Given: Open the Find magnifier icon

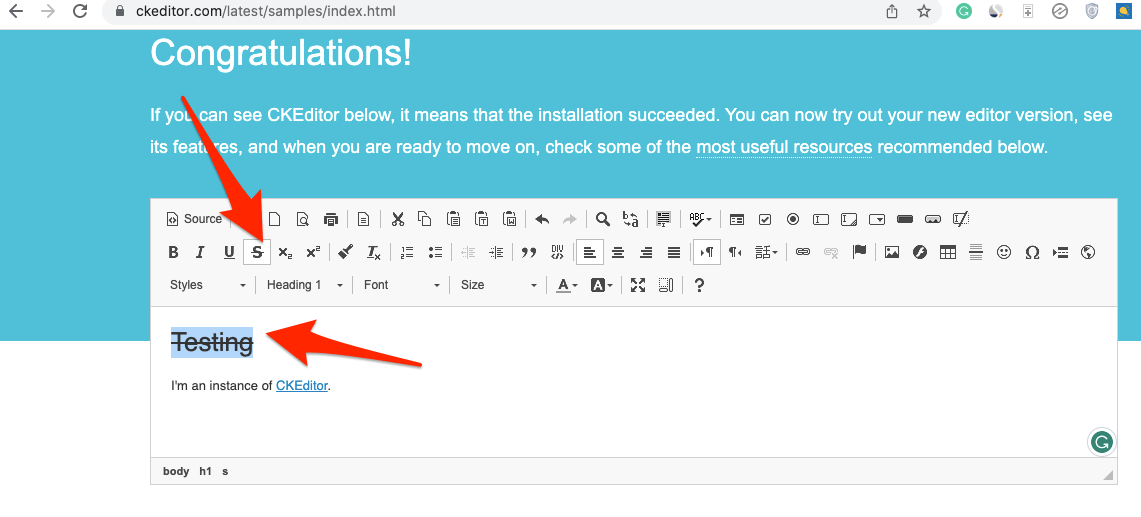Looking at the screenshot, I should tap(603, 218).
